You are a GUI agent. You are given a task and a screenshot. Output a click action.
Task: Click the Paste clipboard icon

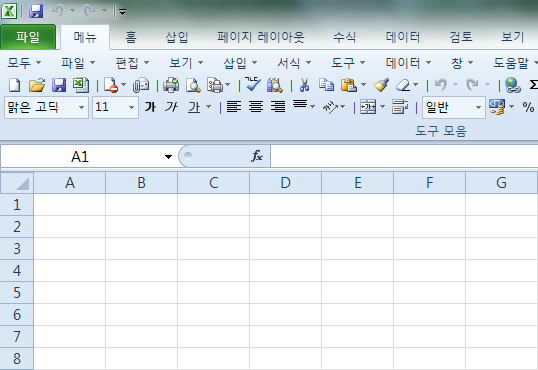tap(349, 85)
